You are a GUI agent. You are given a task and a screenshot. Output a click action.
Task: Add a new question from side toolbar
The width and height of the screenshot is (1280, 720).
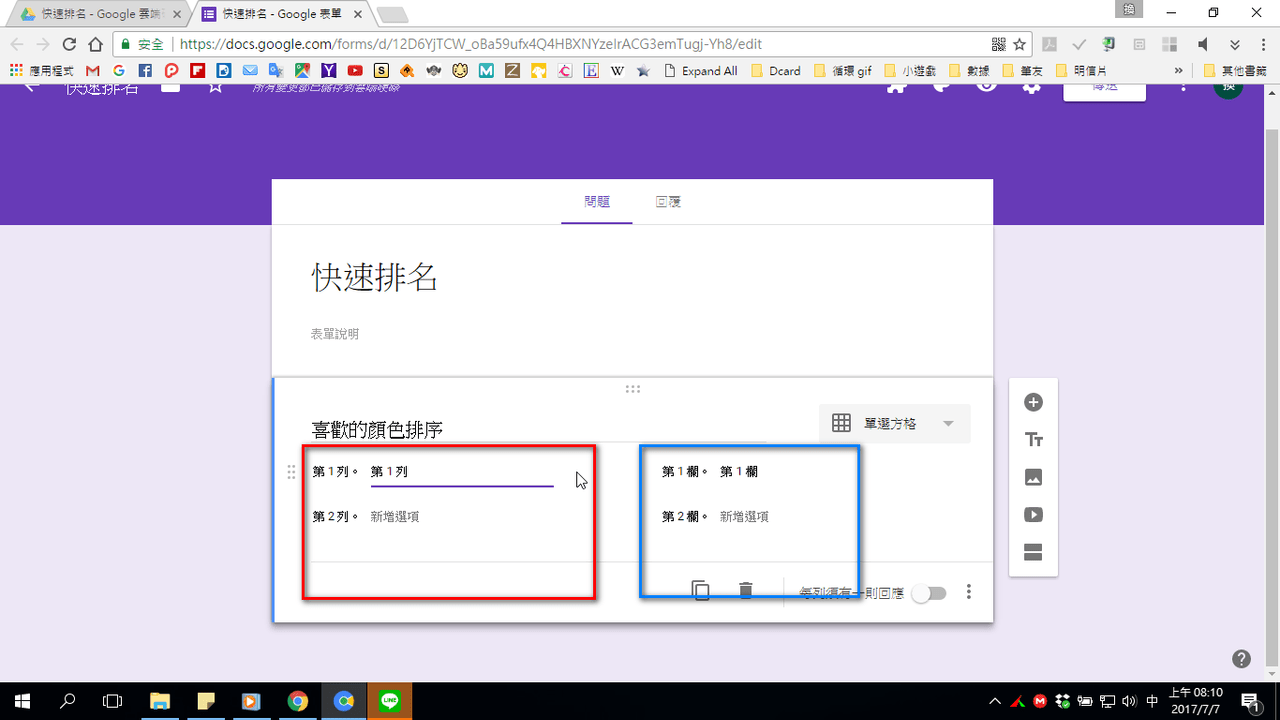[1033, 403]
